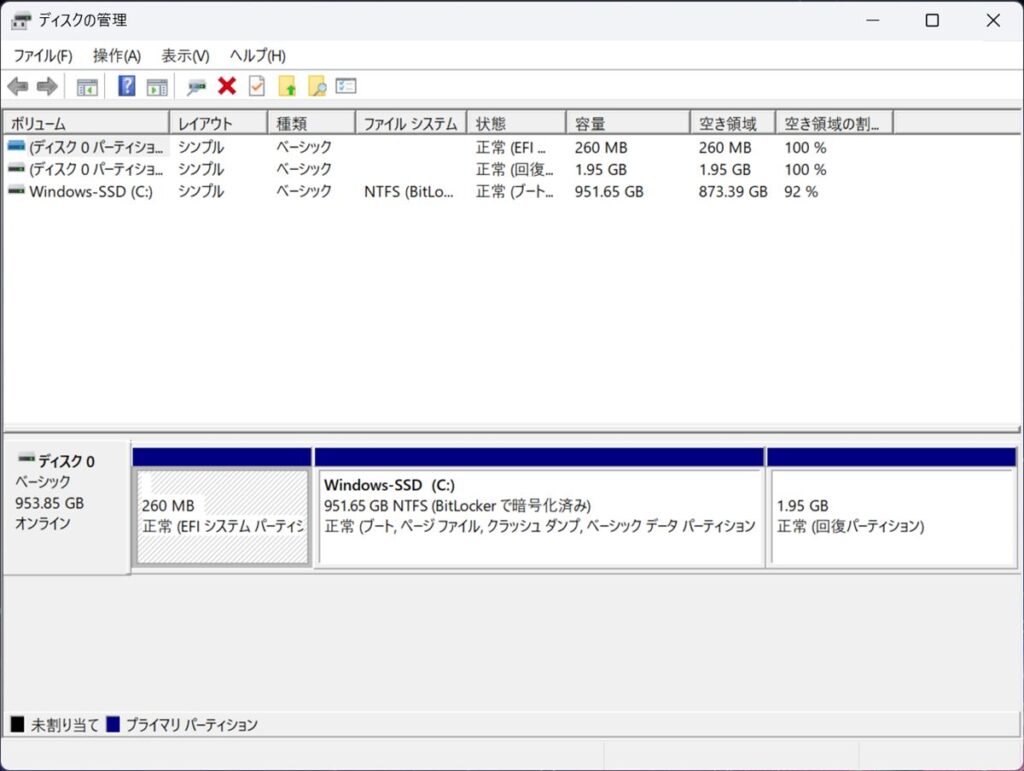Open the 表示(V) menu
Viewport: 1024px width, 771px height.
click(x=185, y=56)
